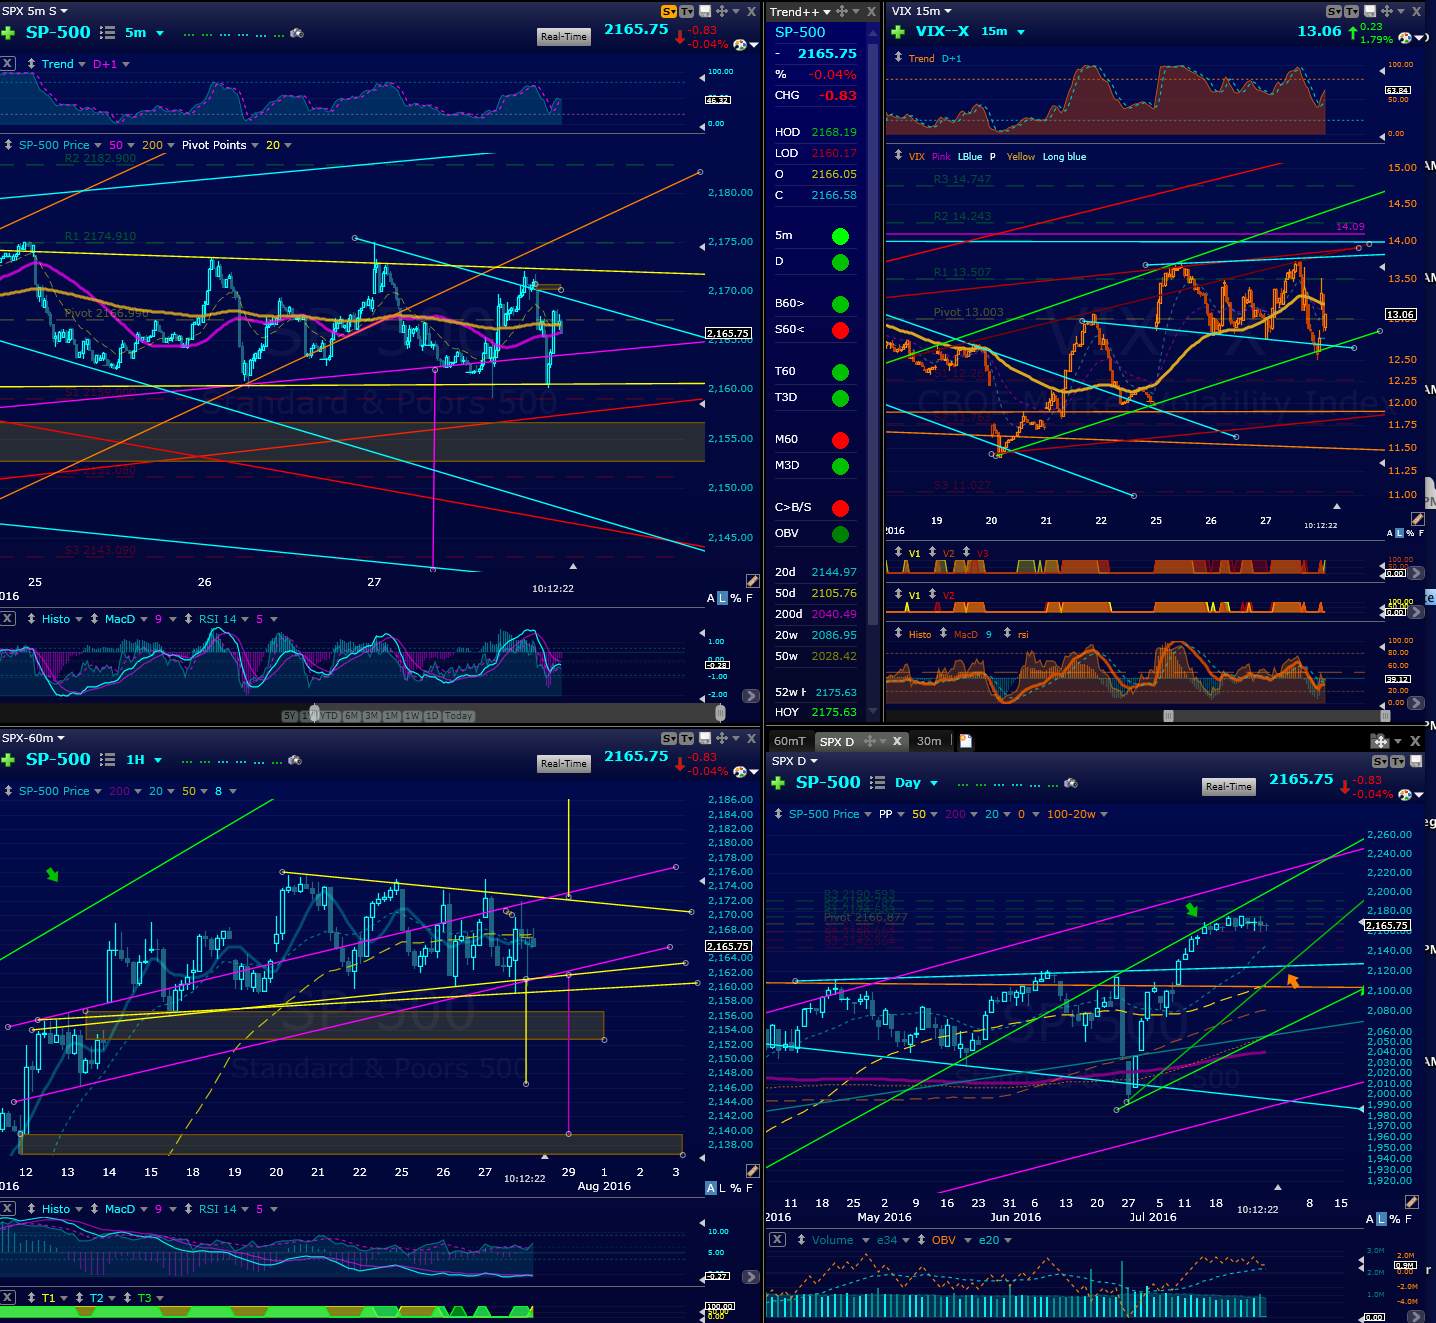The height and width of the screenshot is (1323, 1436).
Task: Click the move pane icon in the SPX 5m header
Action: (x=722, y=11)
